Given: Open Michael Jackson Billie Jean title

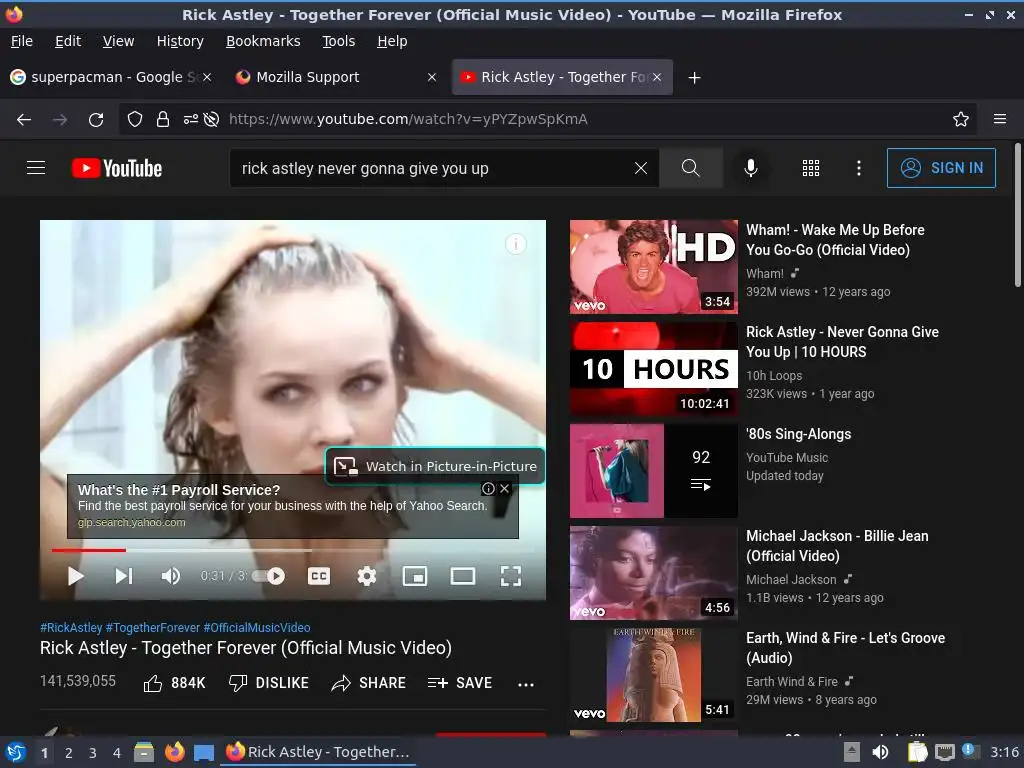Looking at the screenshot, I should 837,546.
